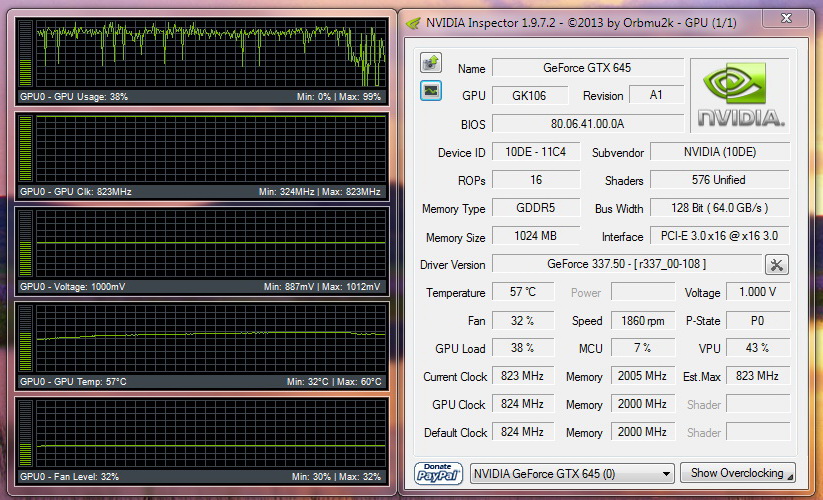Click the VPU value 43 %

[758, 348]
